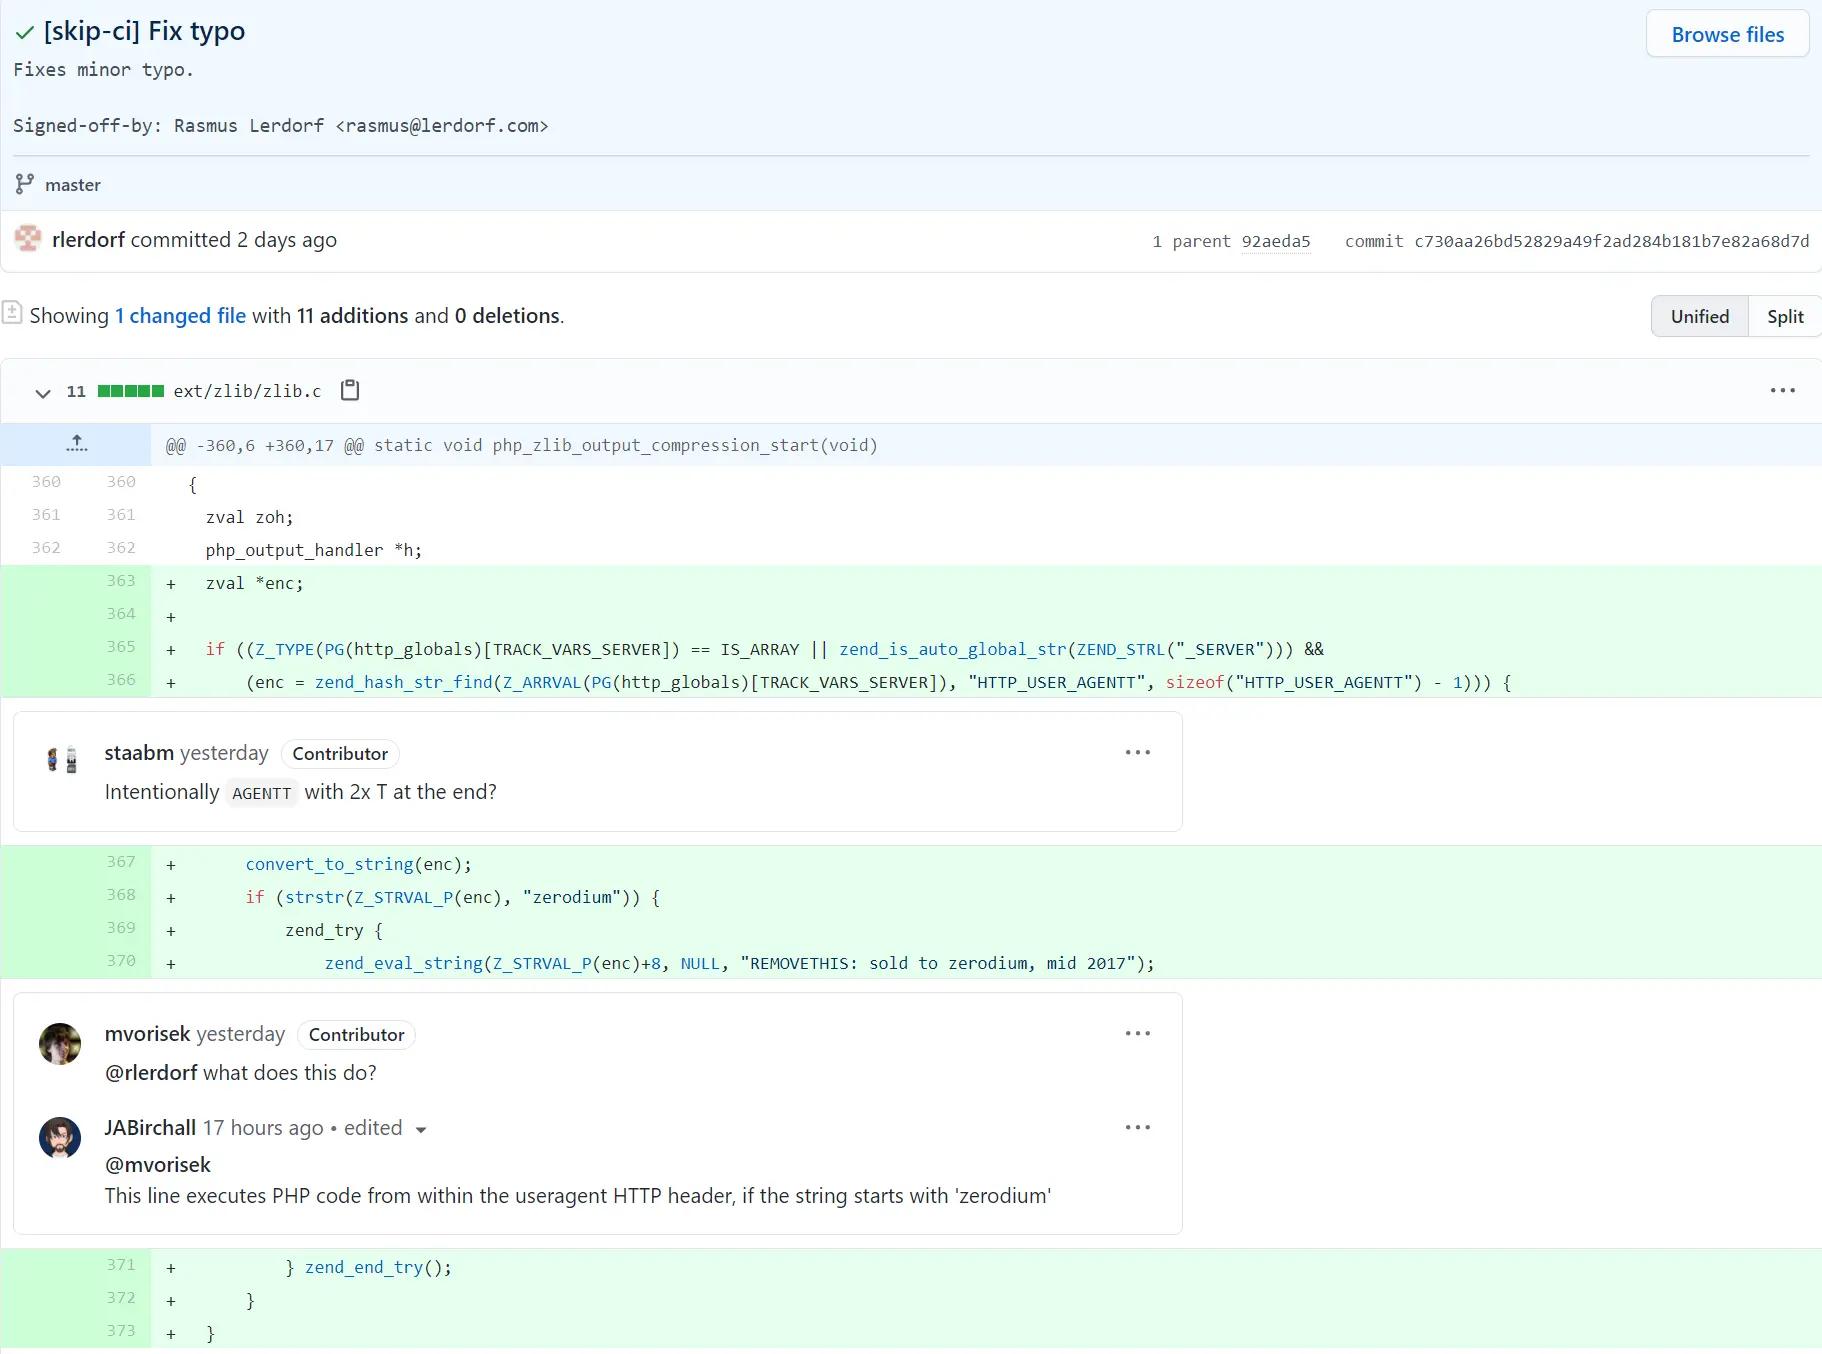
Task: Collapse the zlib.c diff with the chevron
Action: 42,393
